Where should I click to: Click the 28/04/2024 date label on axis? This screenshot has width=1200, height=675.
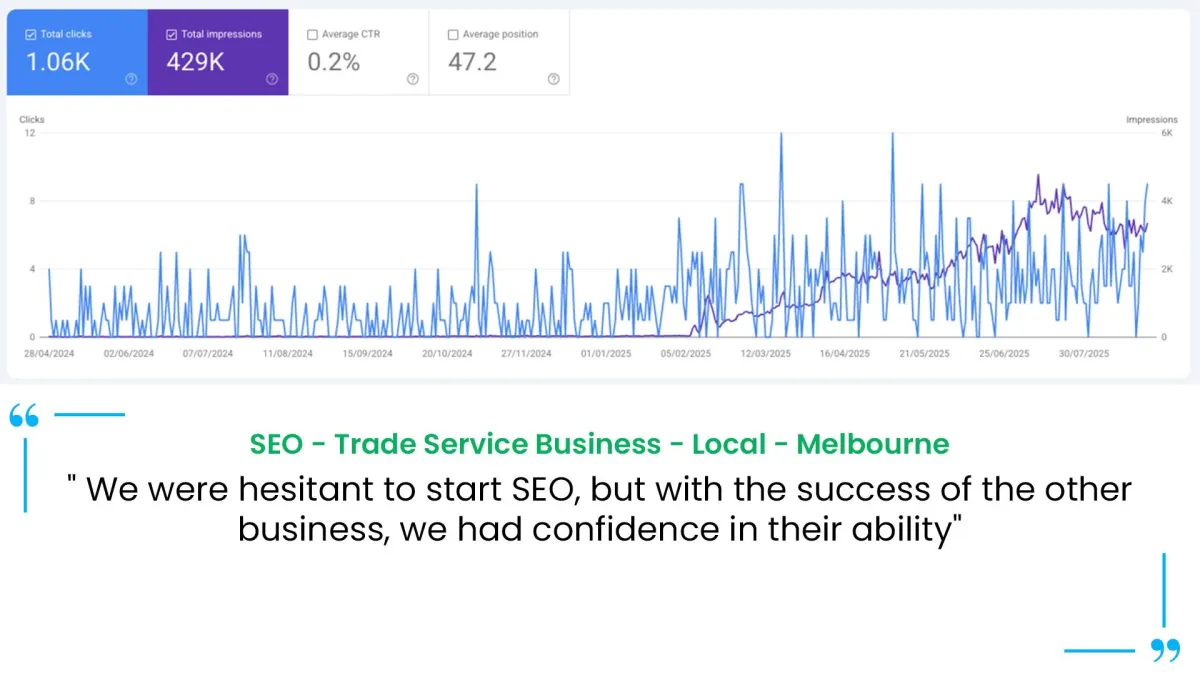(x=49, y=354)
